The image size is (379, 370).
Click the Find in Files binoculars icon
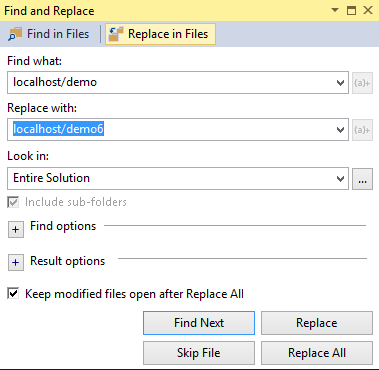coord(15,34)
